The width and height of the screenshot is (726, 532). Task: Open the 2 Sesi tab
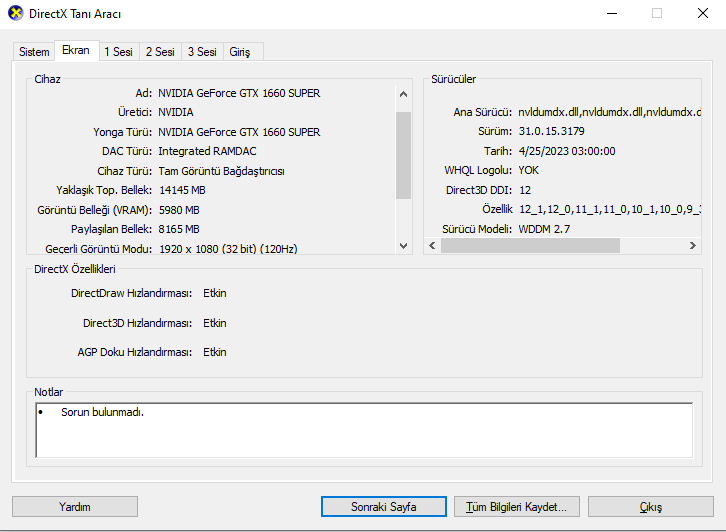click(x=160, y=52)
